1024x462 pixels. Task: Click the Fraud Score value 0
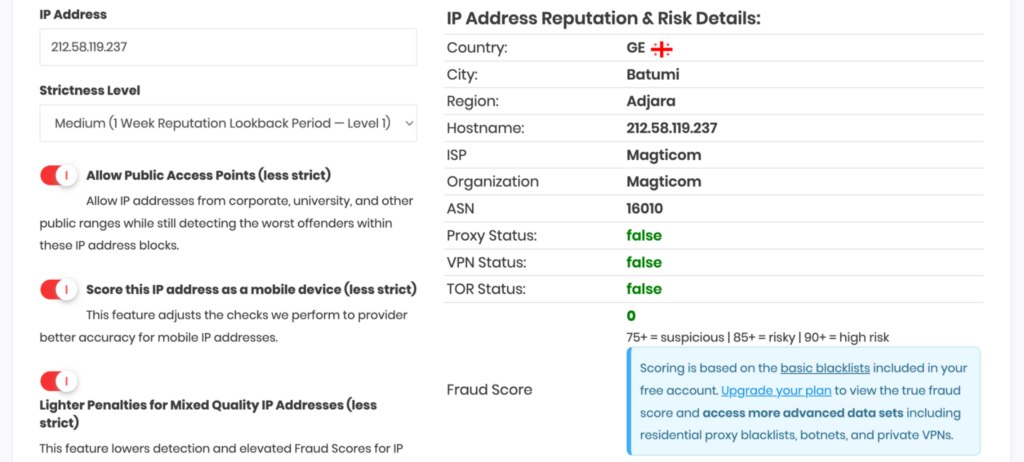pos(631,316)
